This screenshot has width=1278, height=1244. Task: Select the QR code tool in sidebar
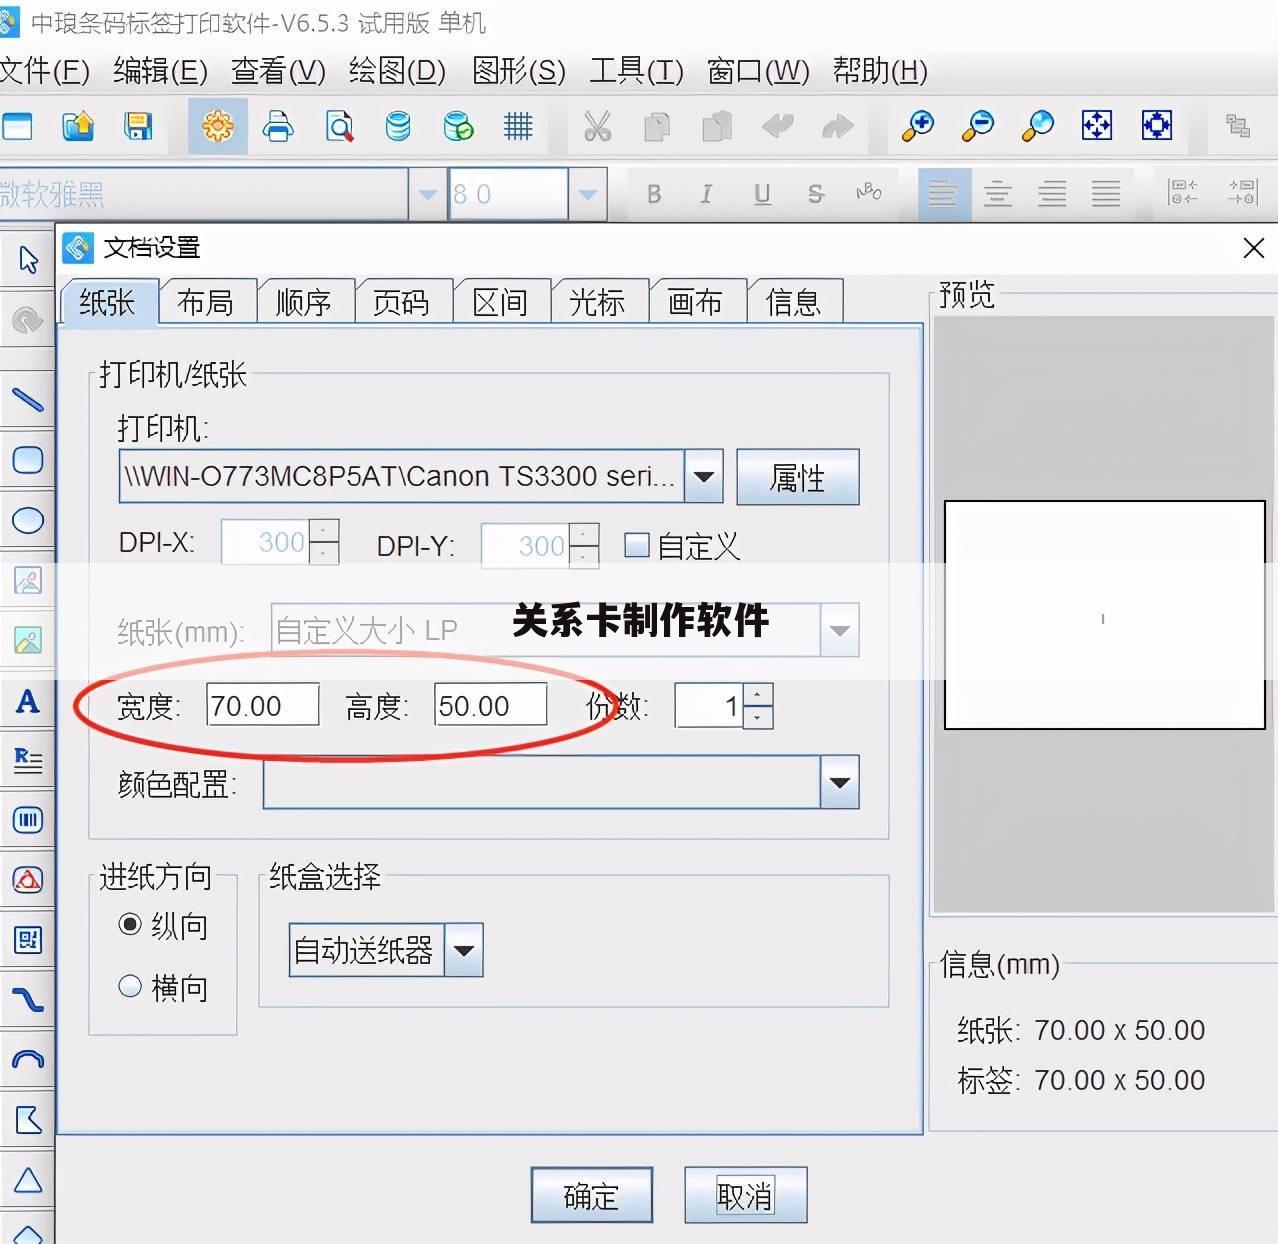(28, 940)
